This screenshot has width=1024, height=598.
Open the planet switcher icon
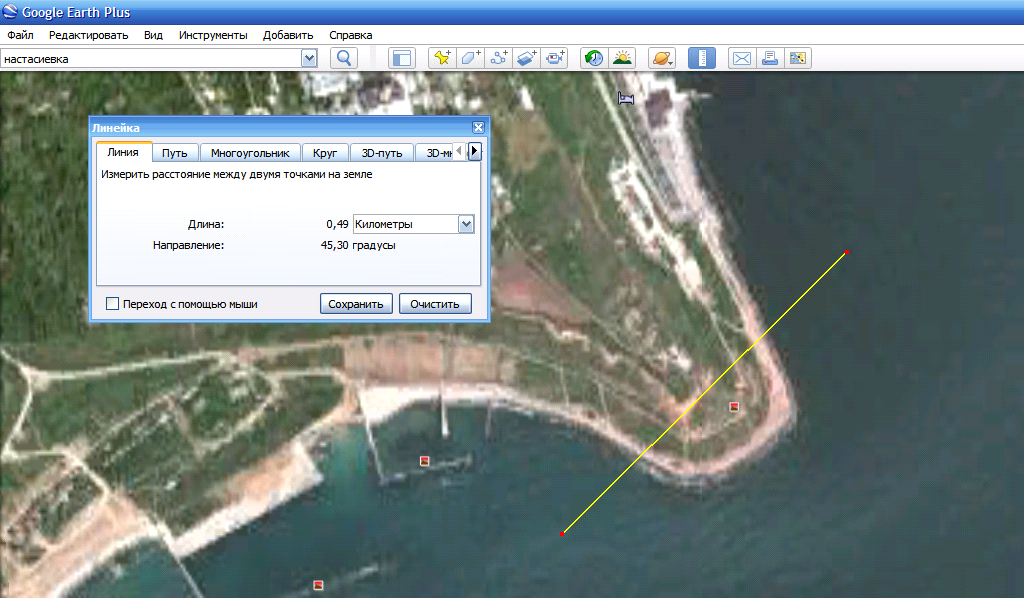pyautogui.click(x=662, y=58)
